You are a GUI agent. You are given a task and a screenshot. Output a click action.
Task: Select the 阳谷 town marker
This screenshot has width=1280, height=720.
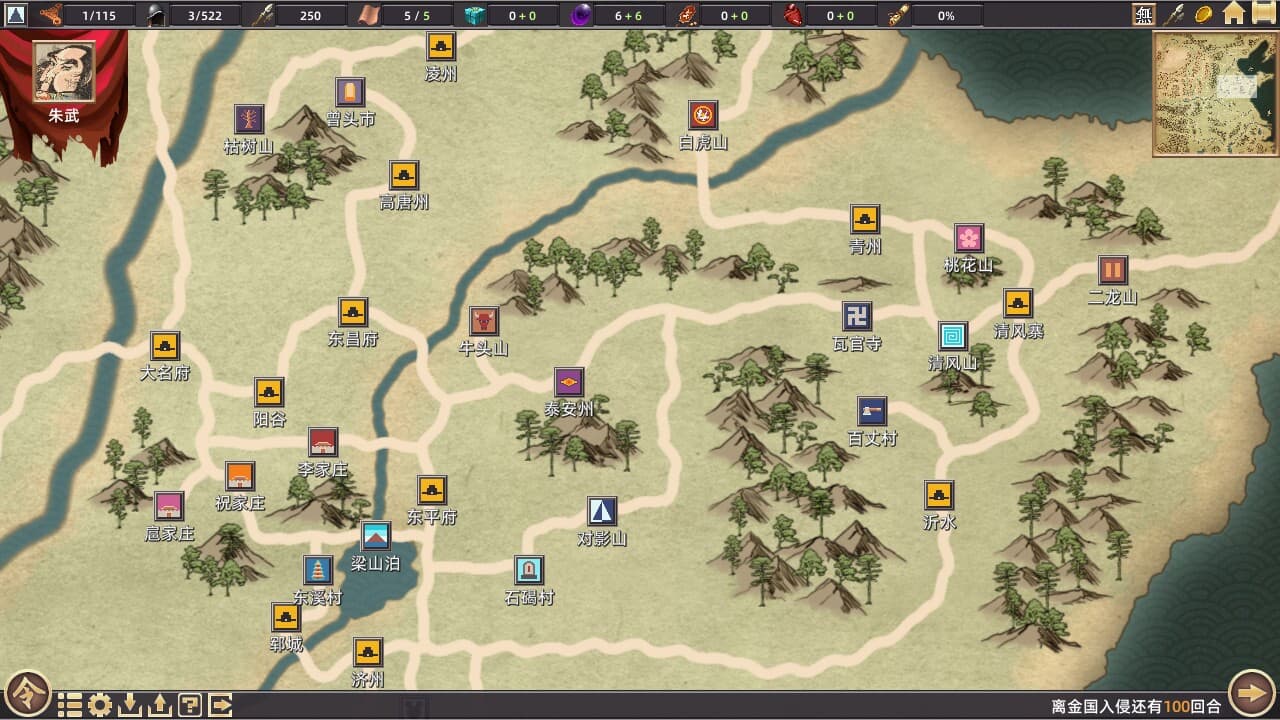269,392
